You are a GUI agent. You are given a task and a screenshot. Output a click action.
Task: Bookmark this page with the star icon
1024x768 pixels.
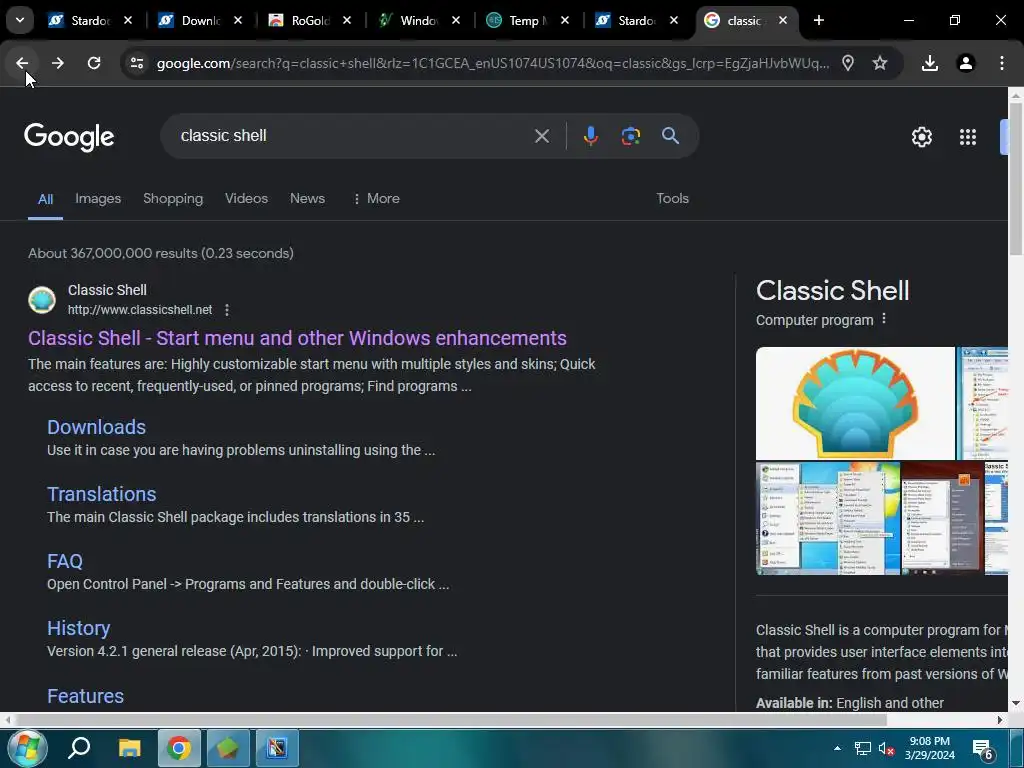coord(880,63)
